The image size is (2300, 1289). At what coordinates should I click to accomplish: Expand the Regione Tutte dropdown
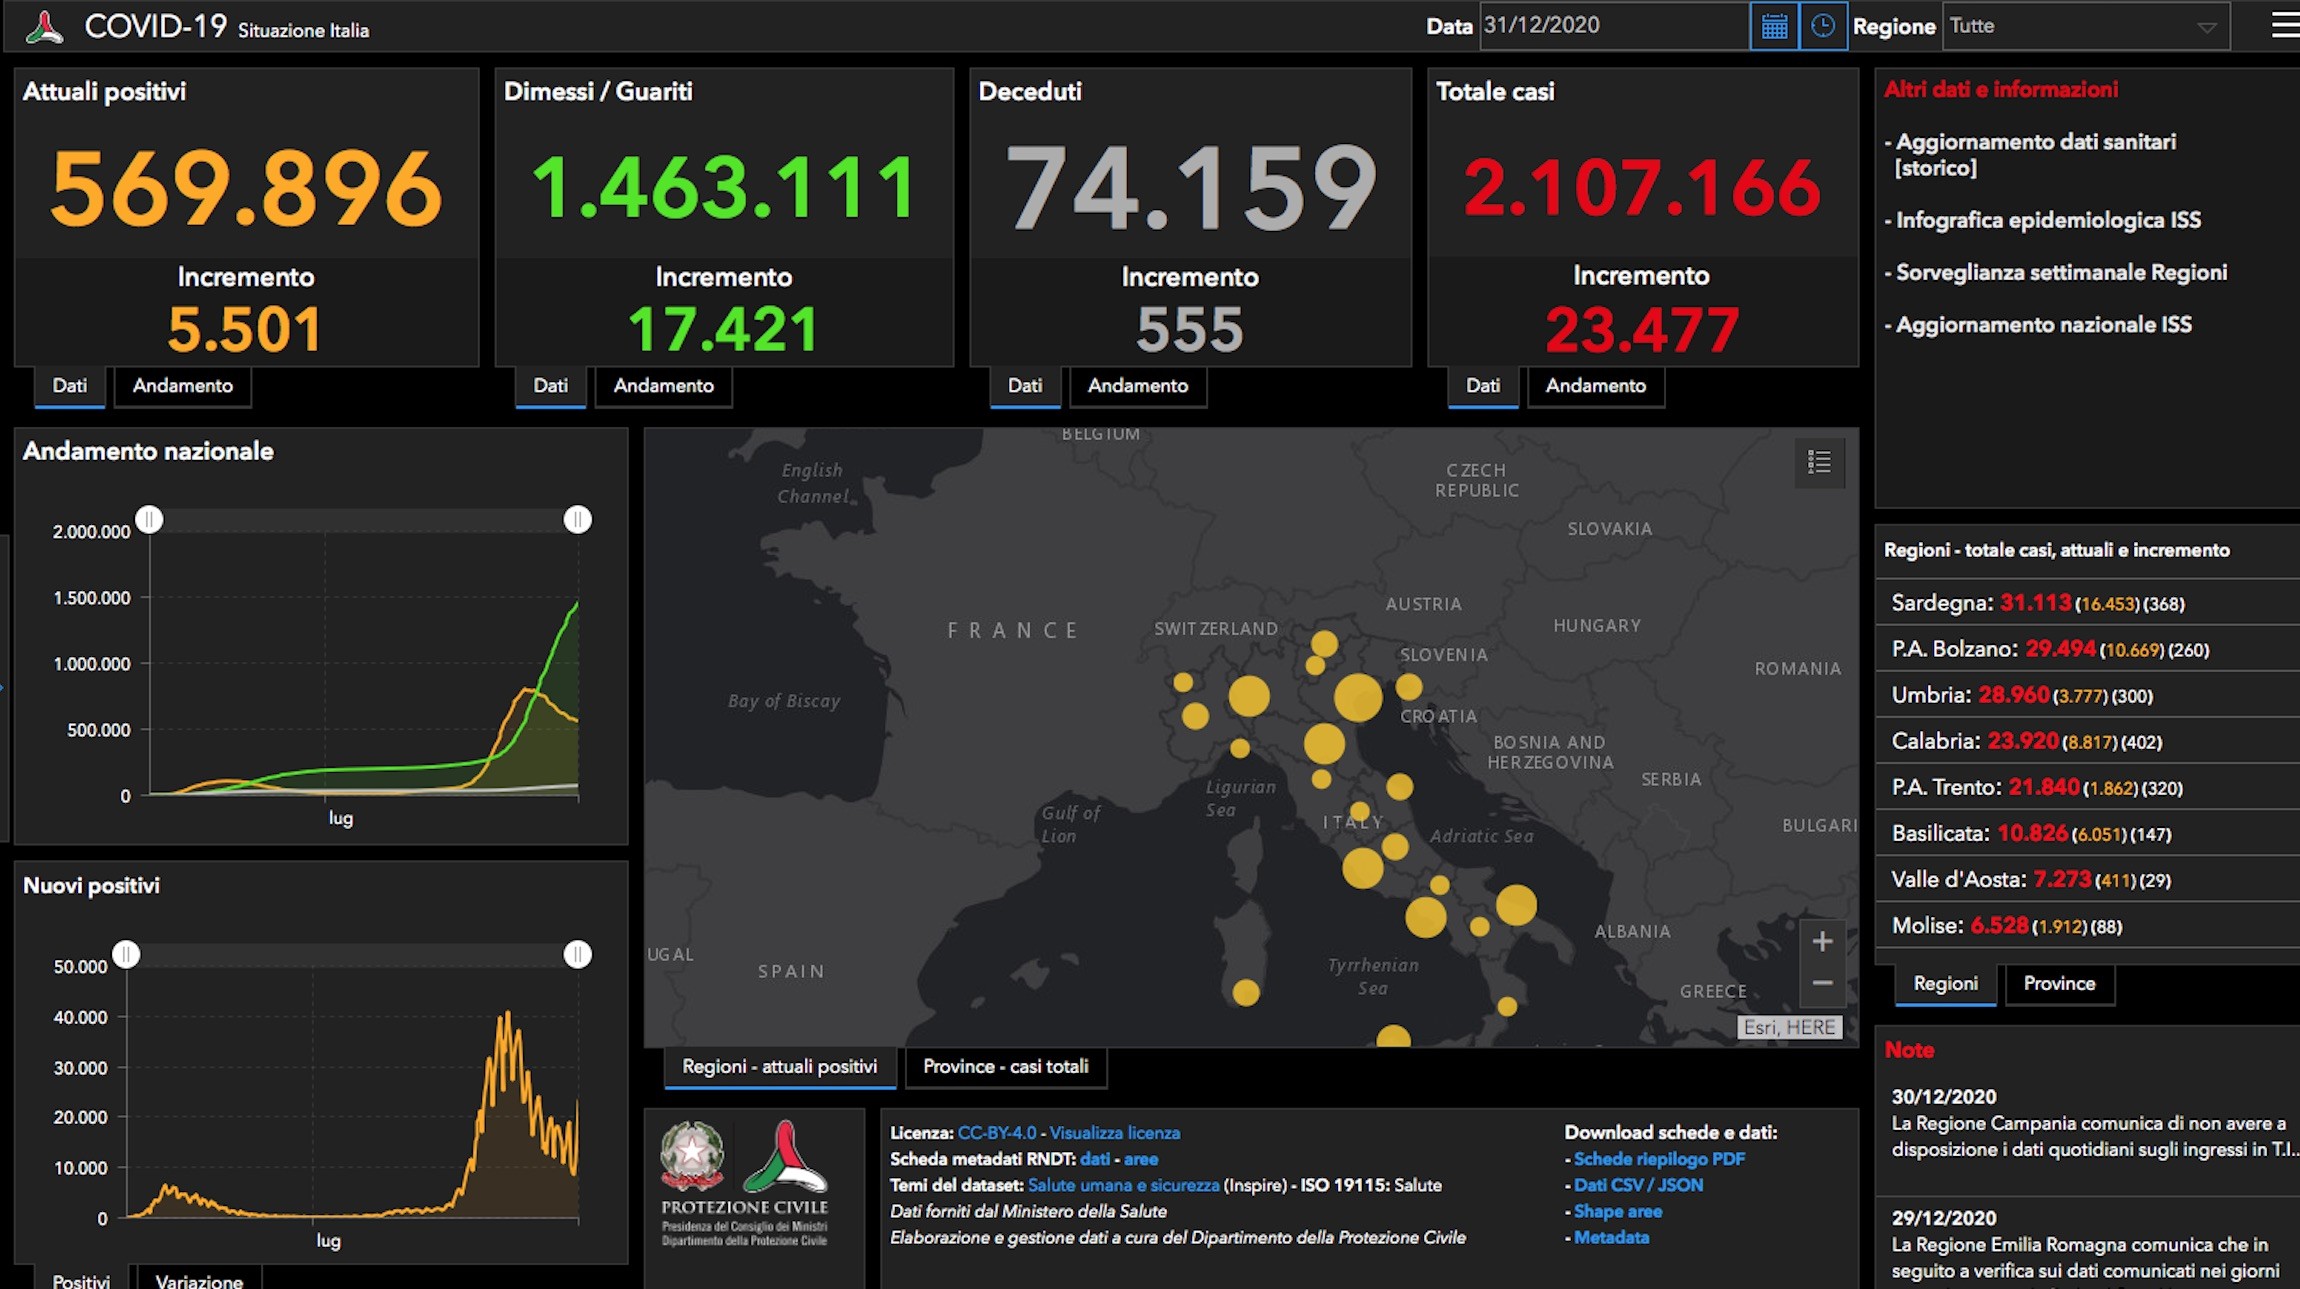point(2086,26)
